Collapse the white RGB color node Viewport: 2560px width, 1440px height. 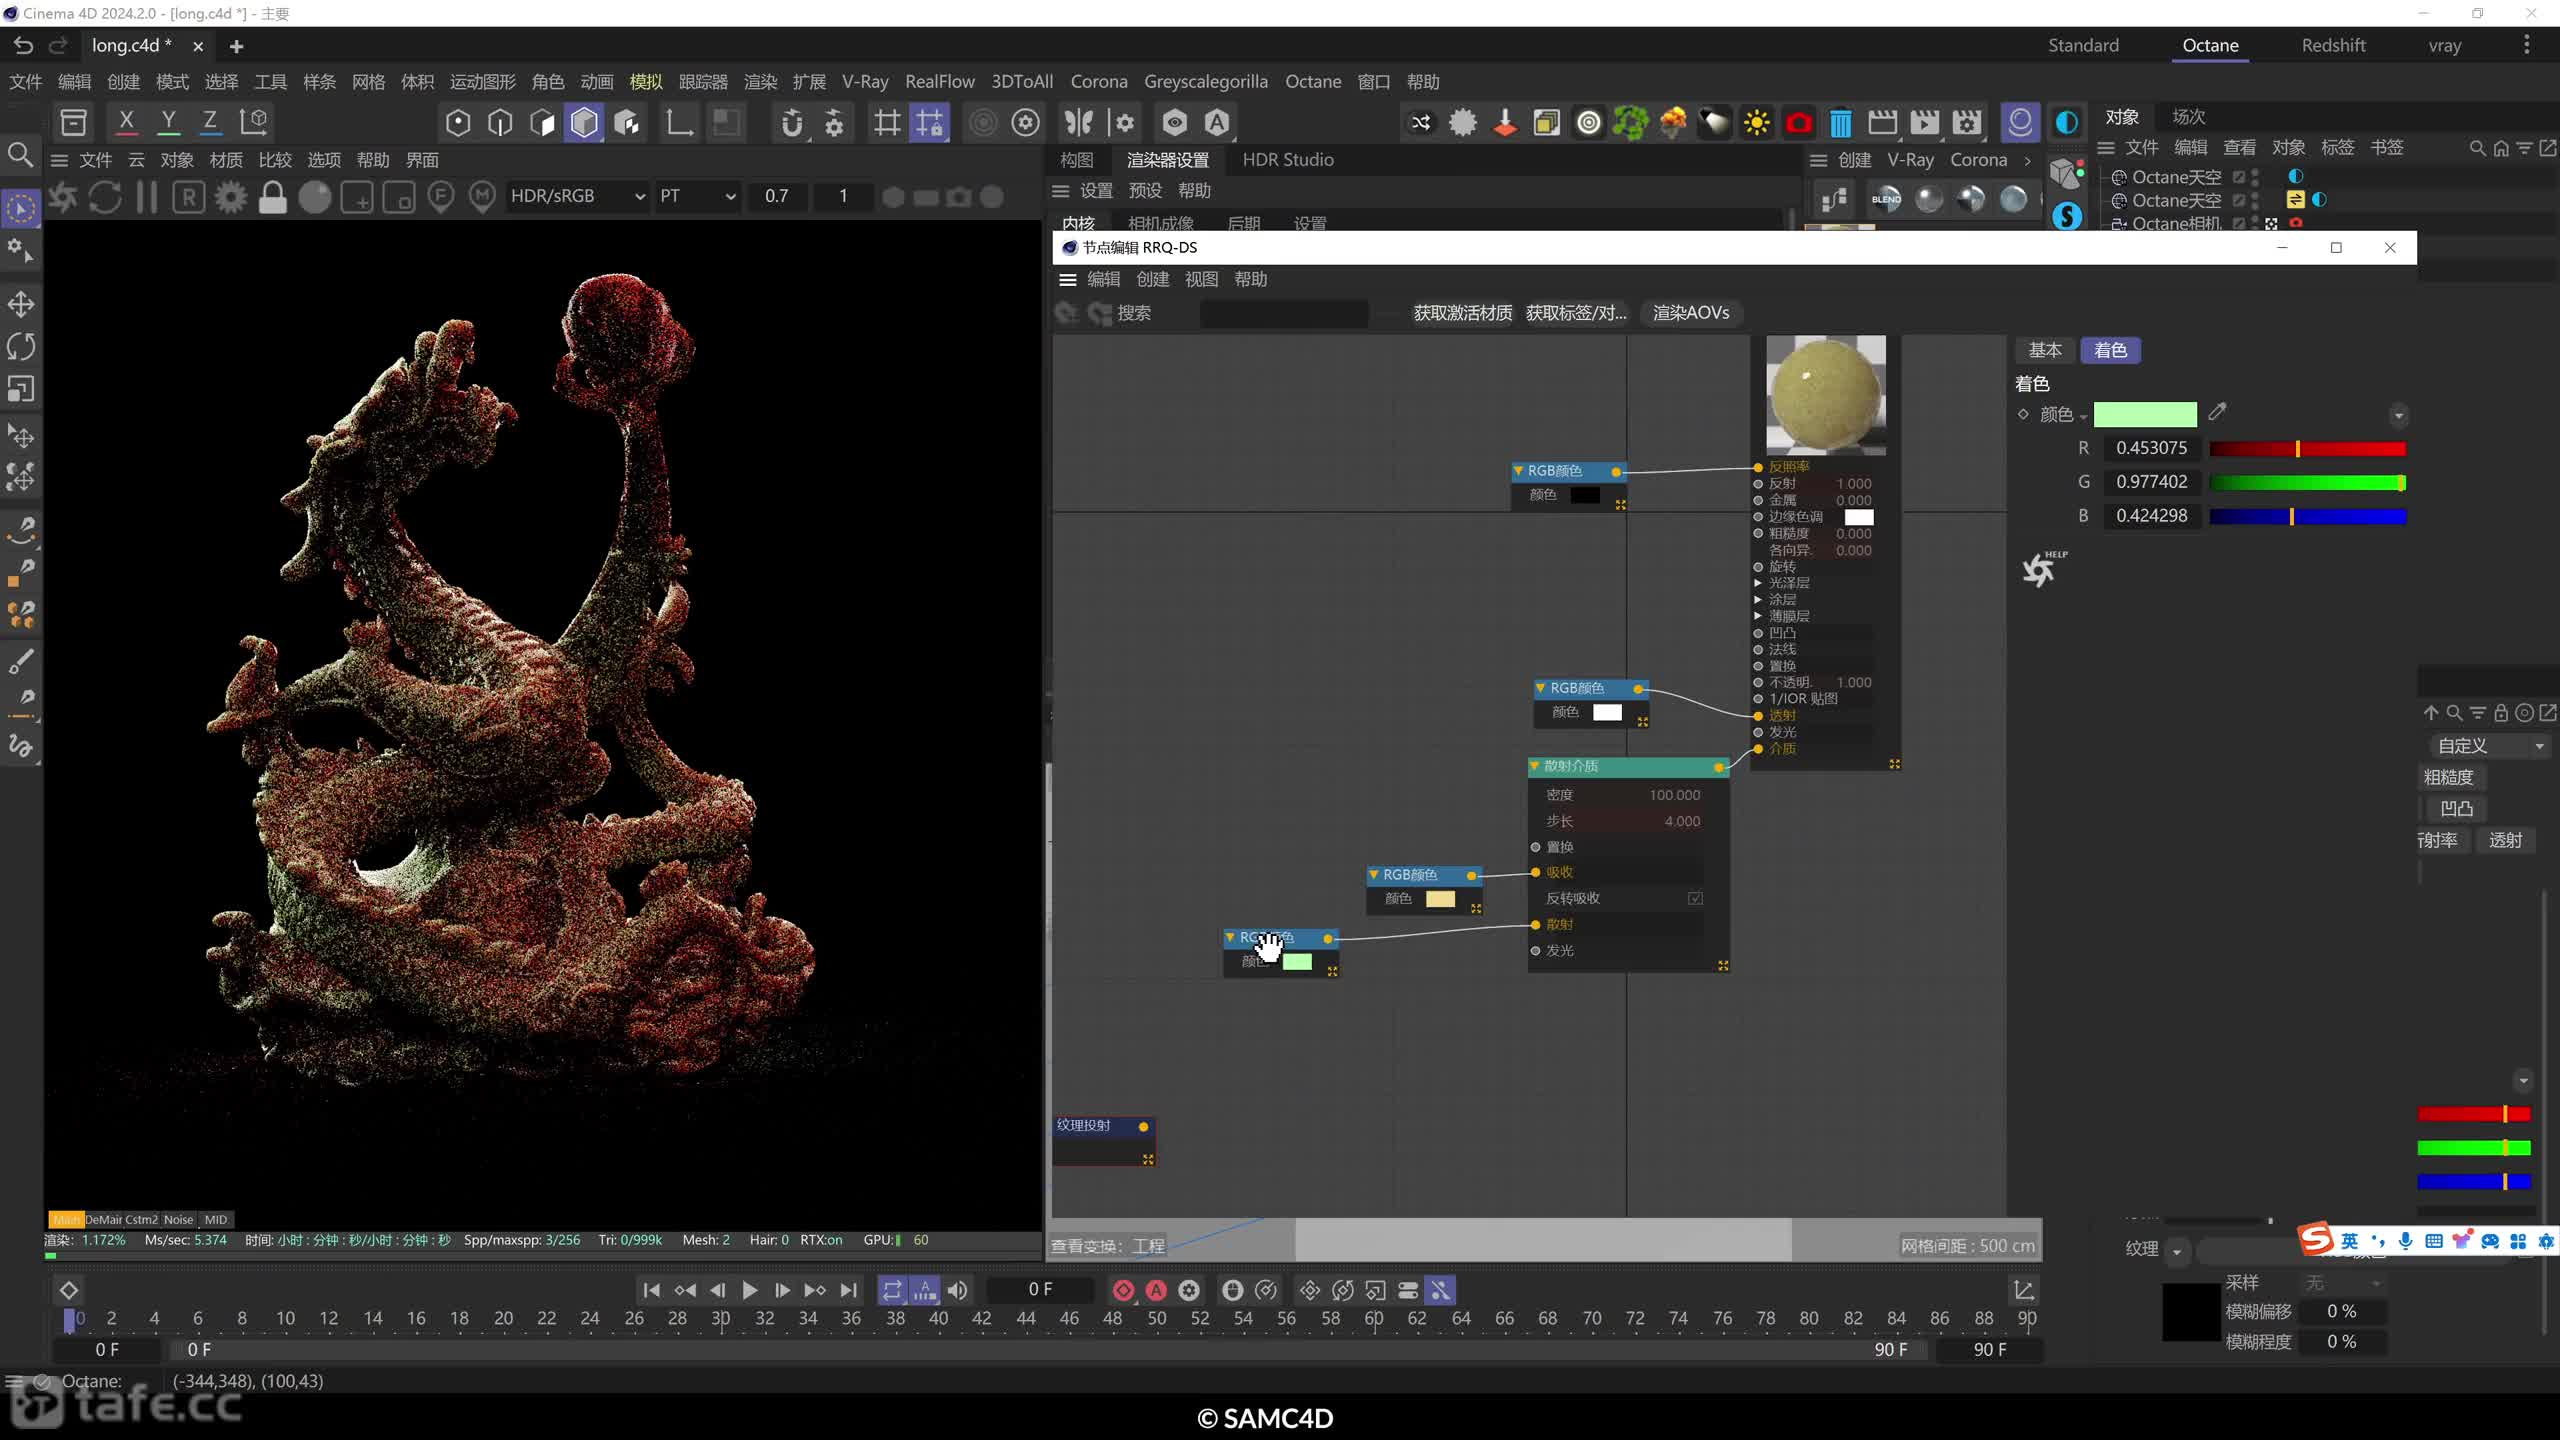(1541, 688)
